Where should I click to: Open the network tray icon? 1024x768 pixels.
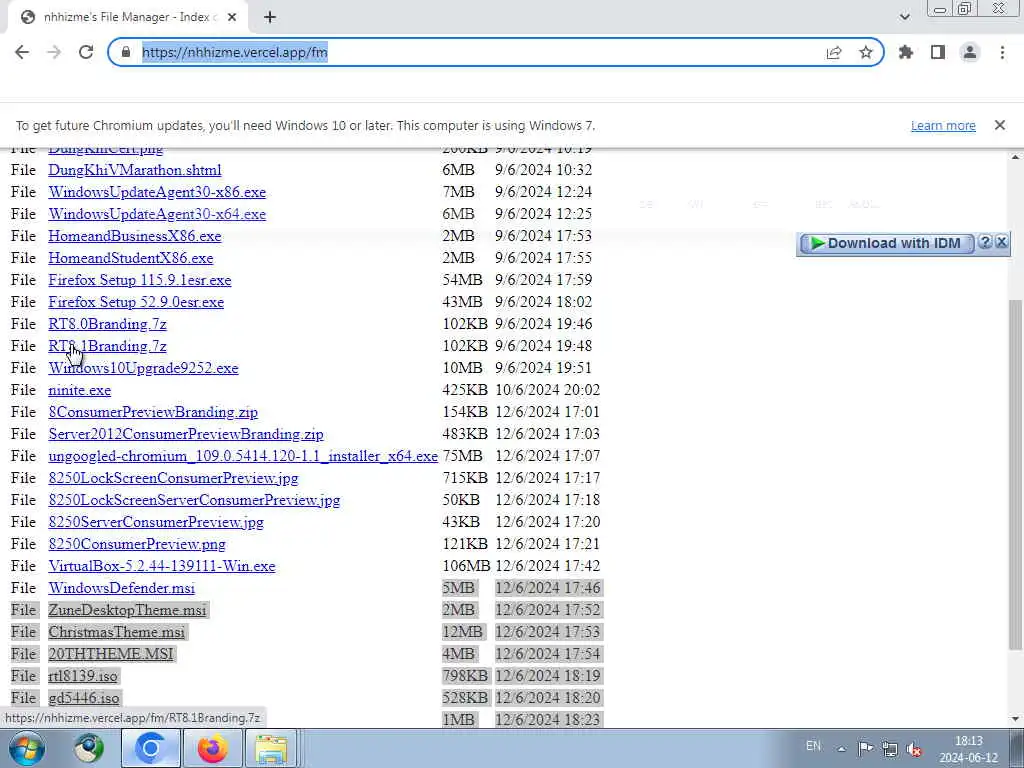[889, 748]
